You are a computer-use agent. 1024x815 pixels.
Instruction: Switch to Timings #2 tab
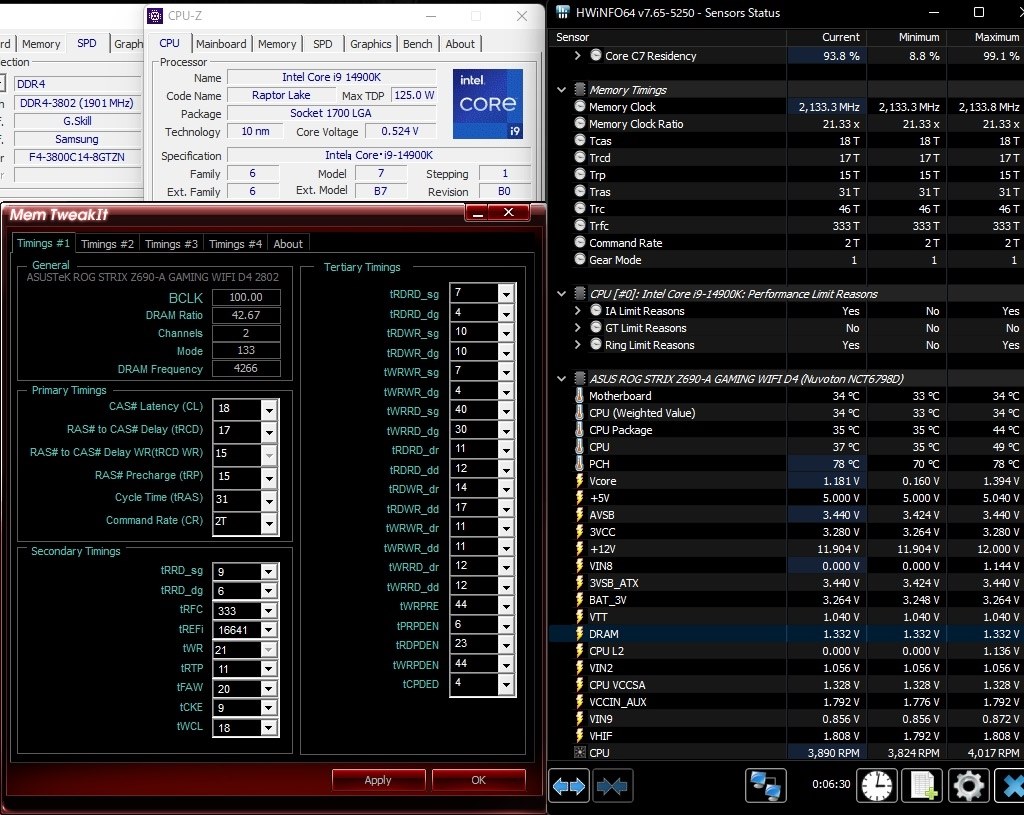point(107,244)
